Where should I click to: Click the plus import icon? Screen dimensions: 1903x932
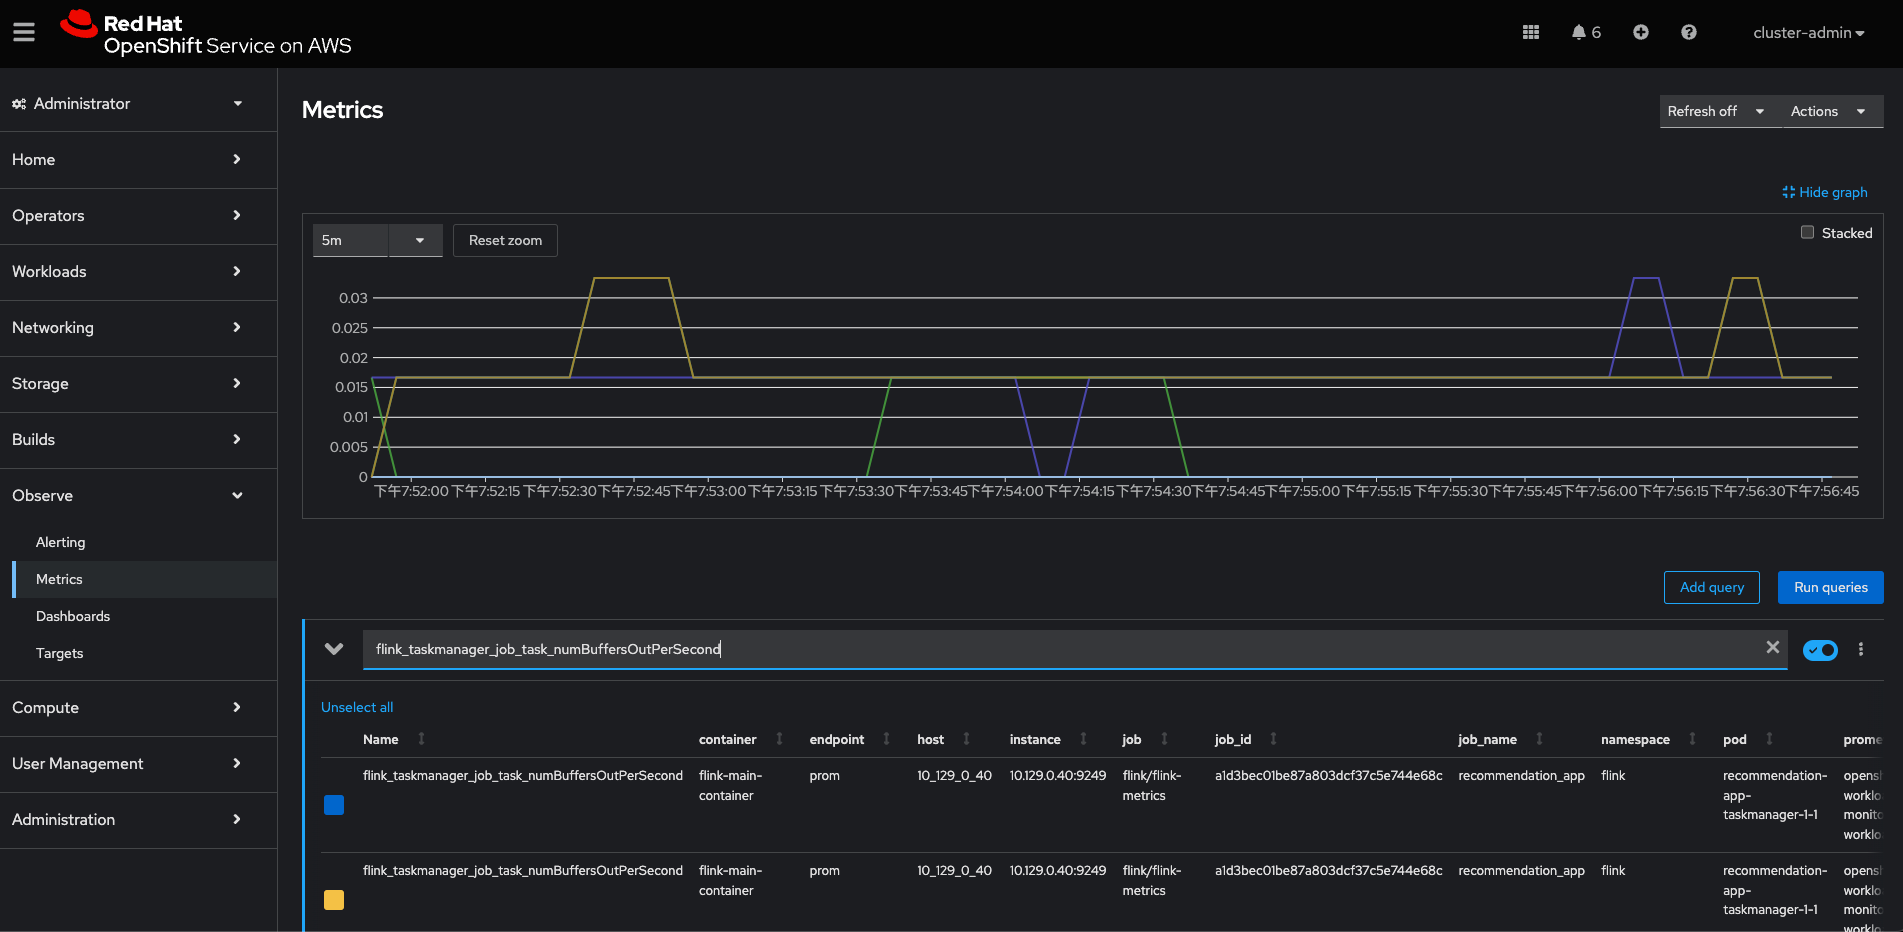tap(1640, 33)
